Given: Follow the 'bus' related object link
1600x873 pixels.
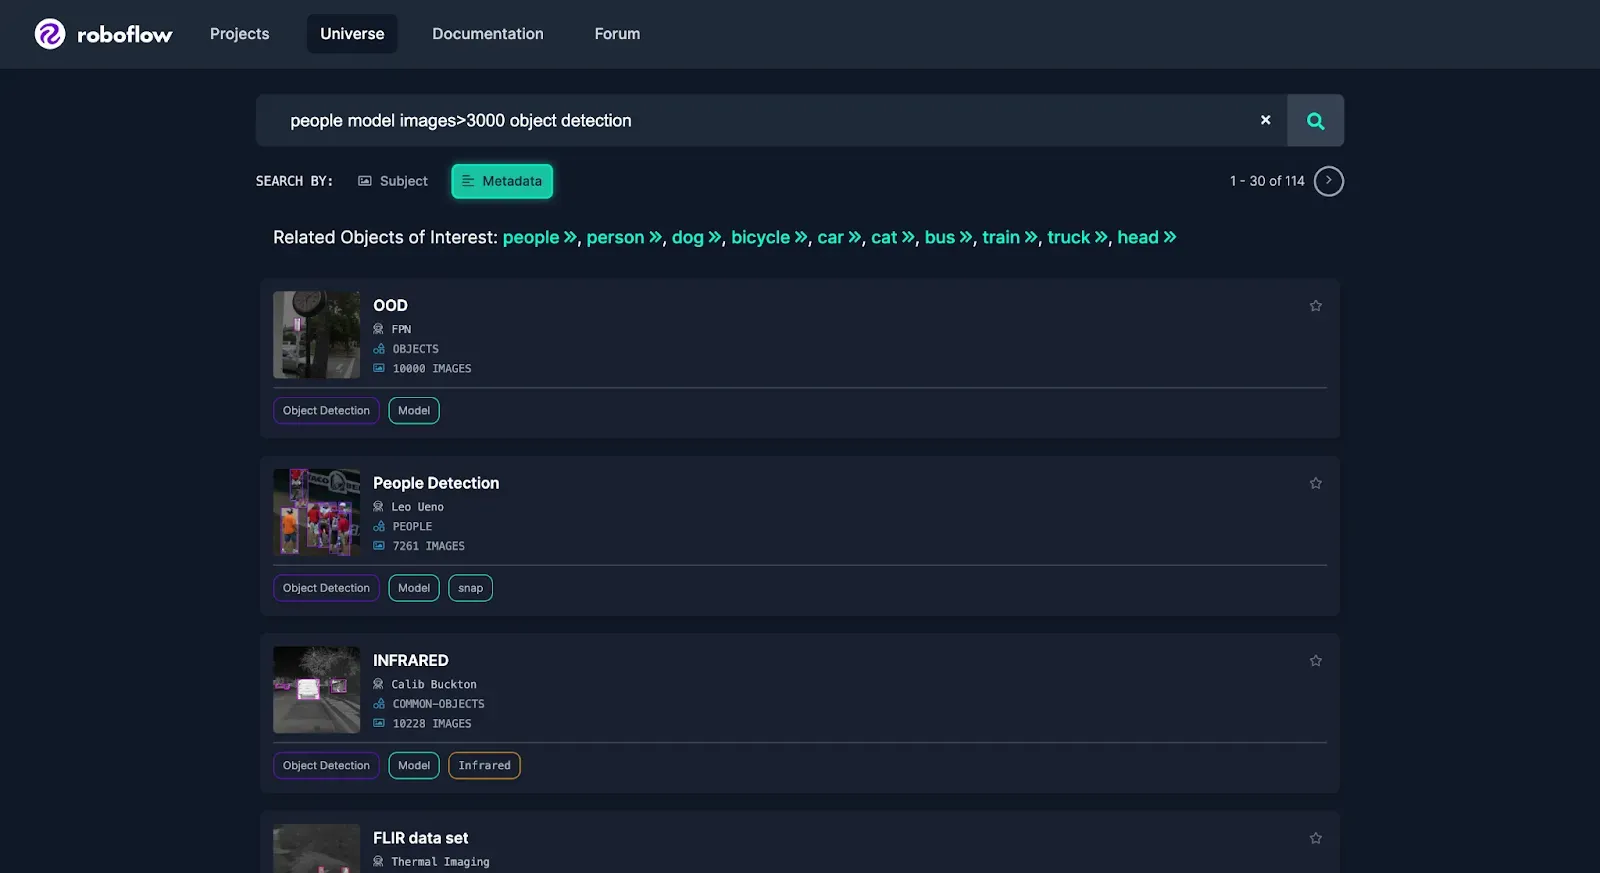Looking at the screenshot, I should 948,237.
